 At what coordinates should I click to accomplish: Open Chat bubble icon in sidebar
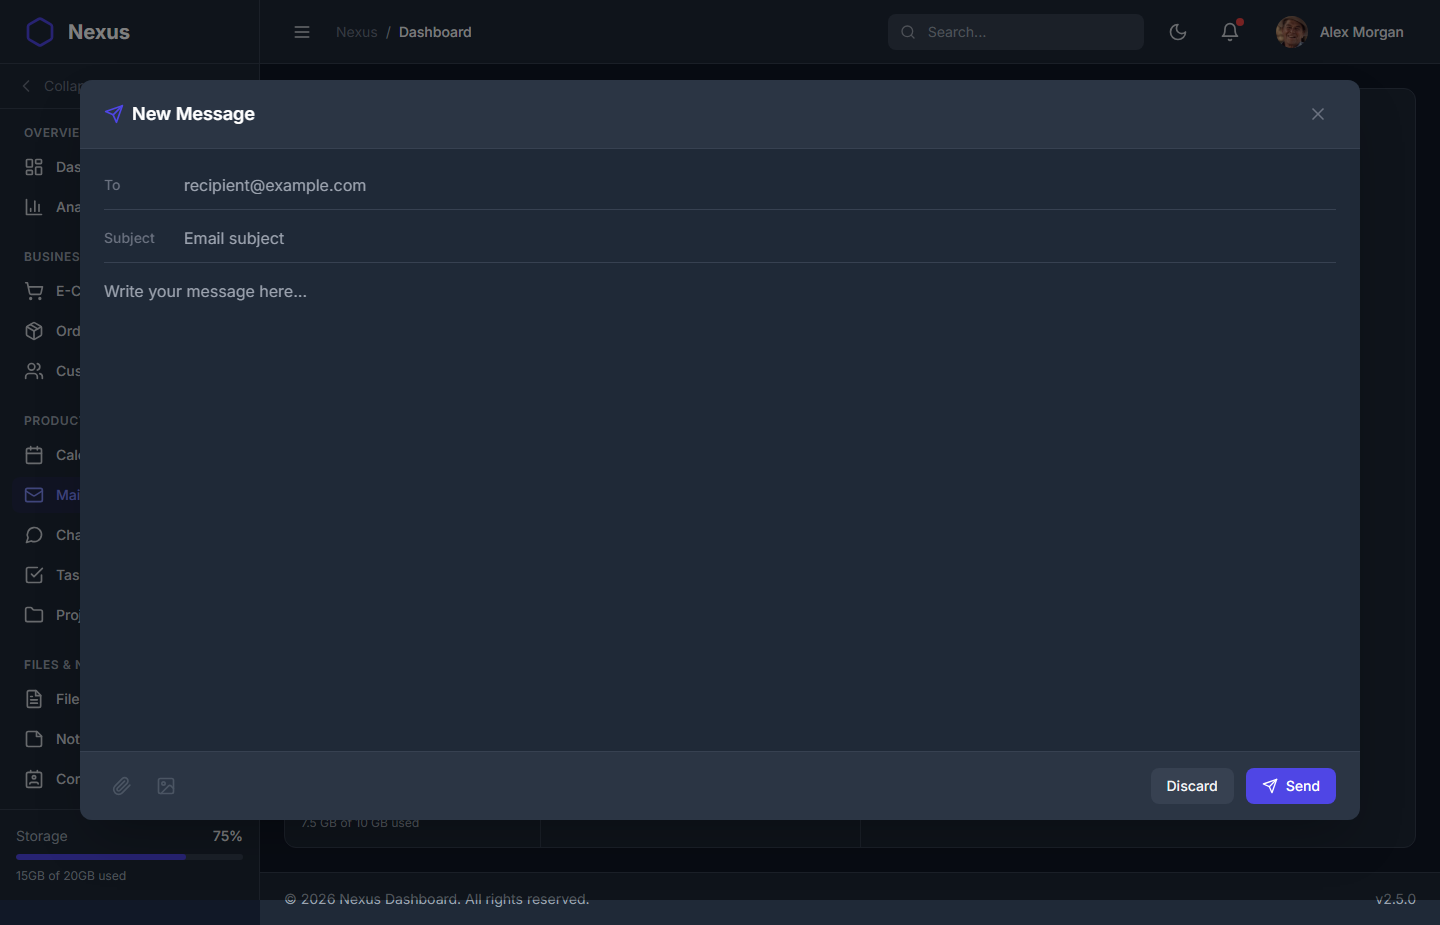34,535
